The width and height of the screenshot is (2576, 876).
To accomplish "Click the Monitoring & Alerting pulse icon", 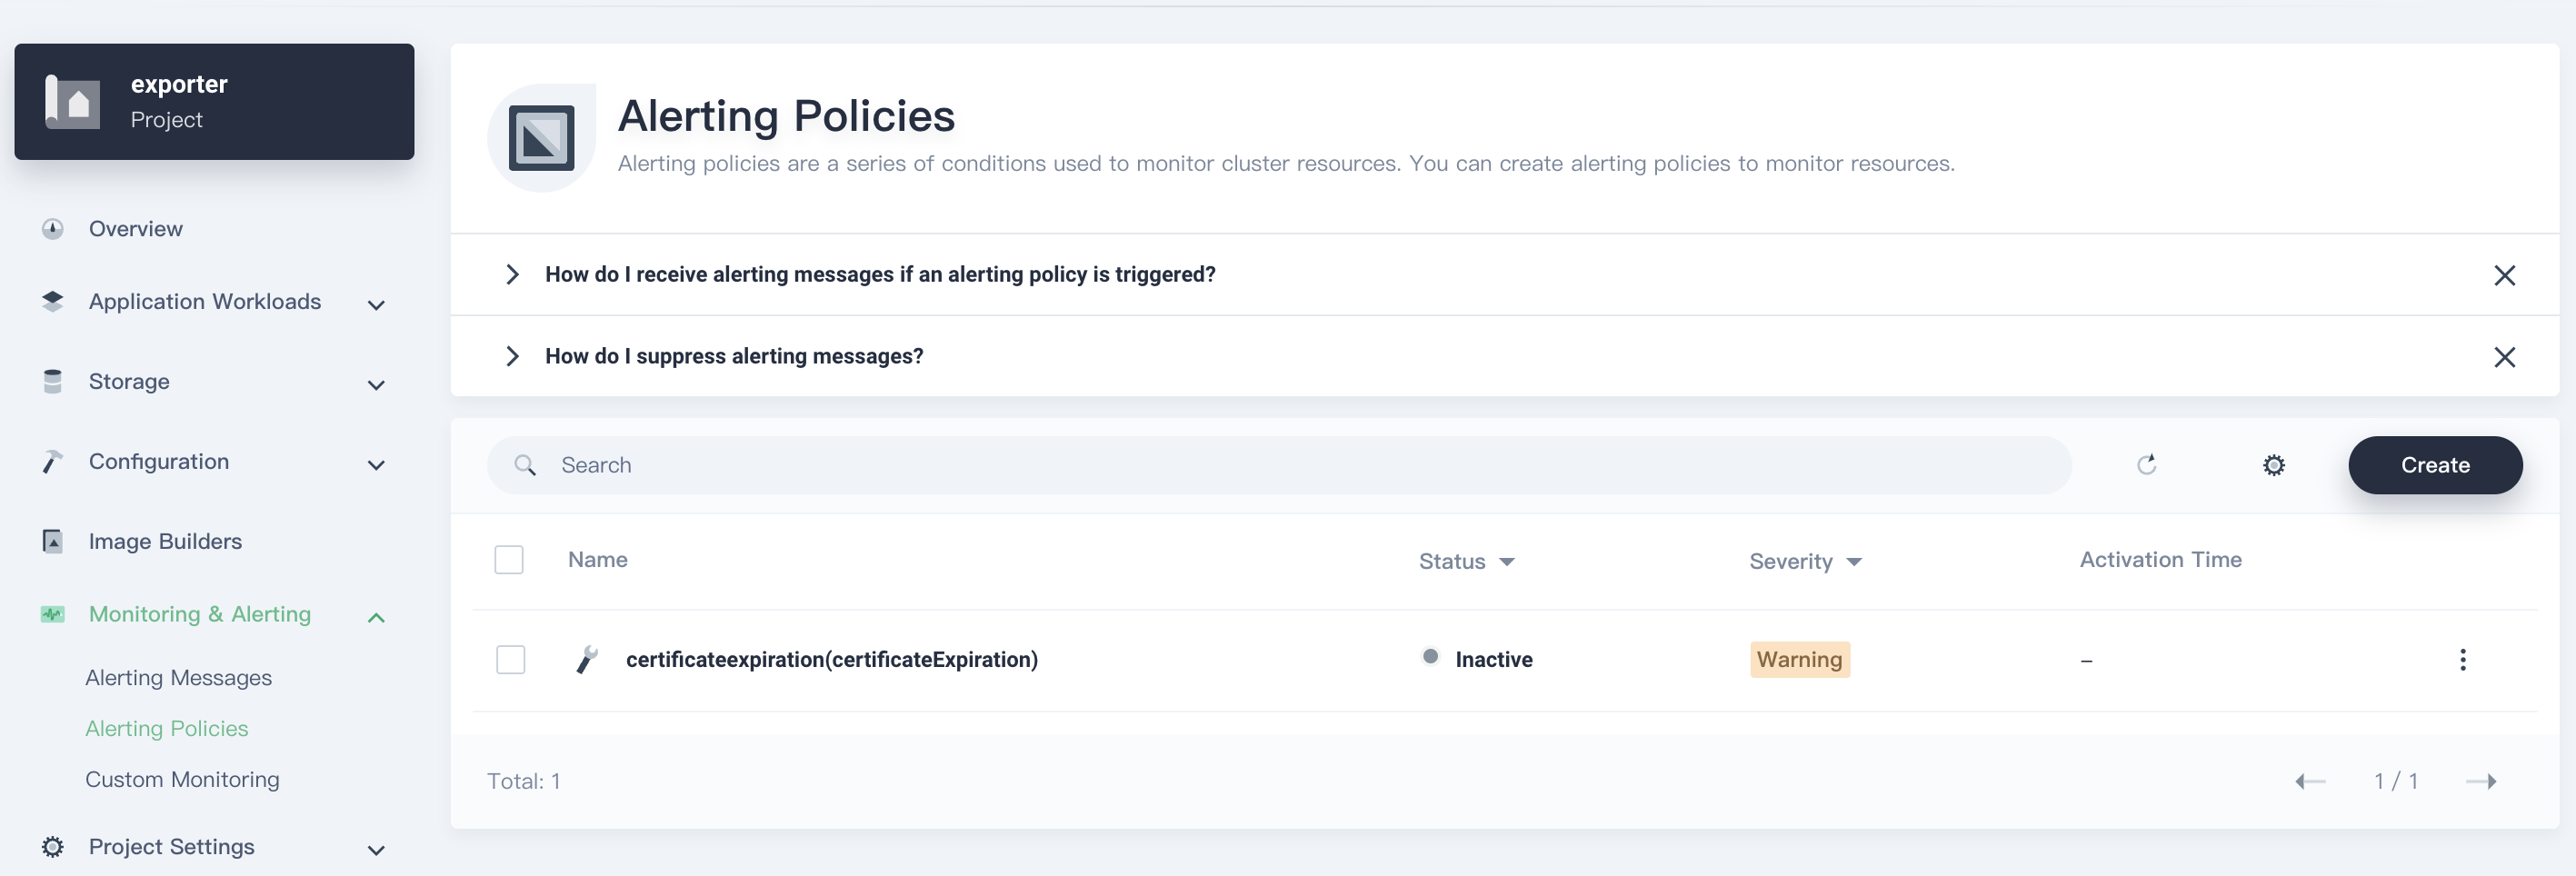I will pos(52,614).
